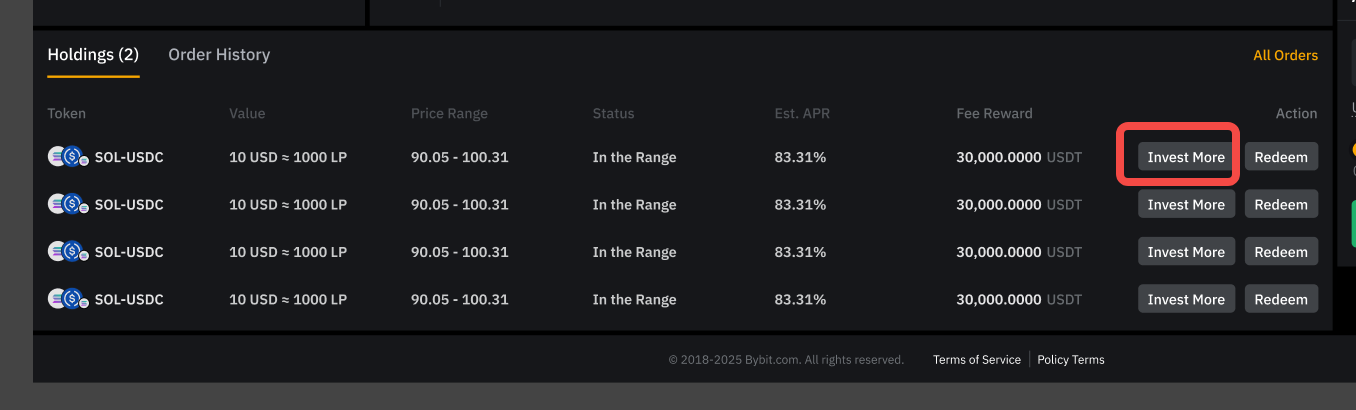Screen dimensions: 1356x410
Task: Click Redeem in the fourth row
Action: [x=1281, y=299]
